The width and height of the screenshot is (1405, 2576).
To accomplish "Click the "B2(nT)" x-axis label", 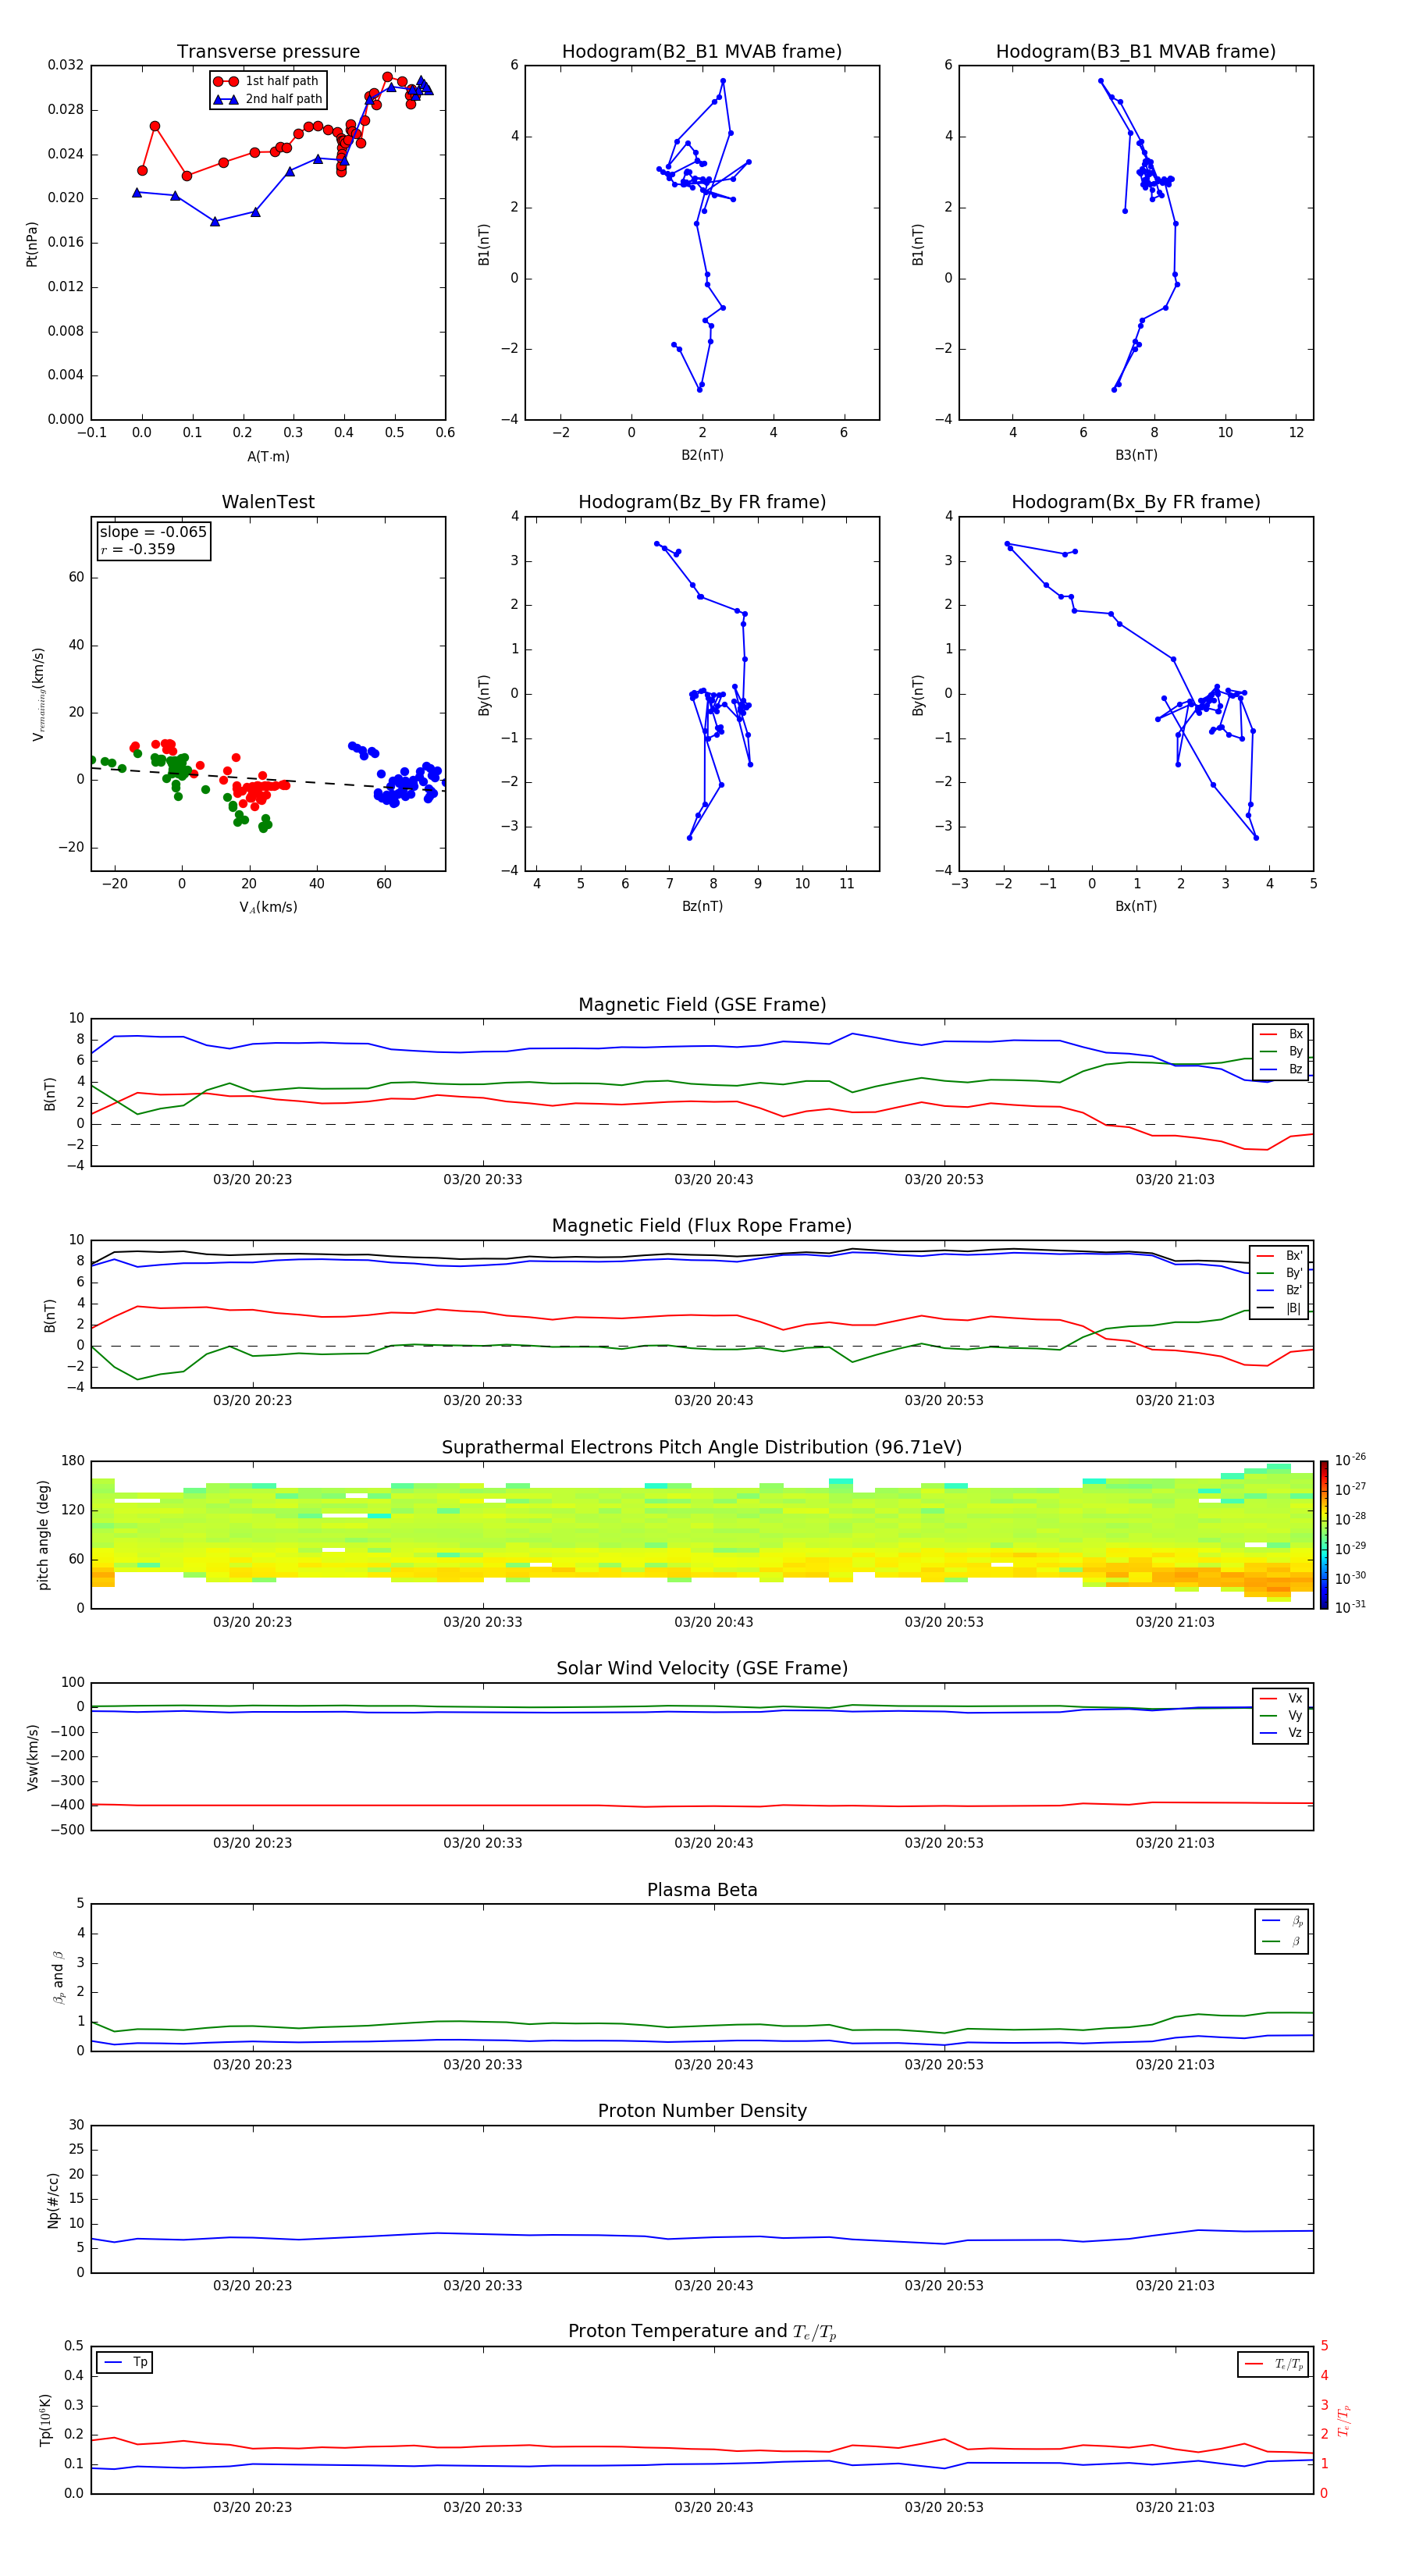I will tap(702, 455).
